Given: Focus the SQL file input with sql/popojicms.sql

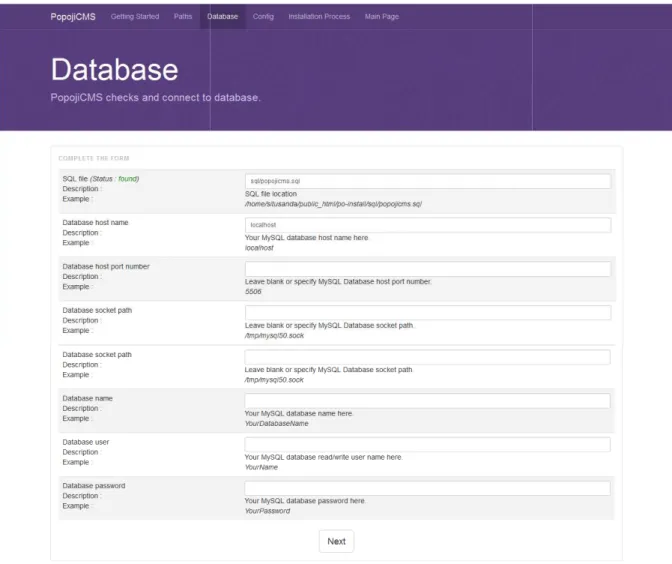Looking at the screenshot, I should (428, 181).
